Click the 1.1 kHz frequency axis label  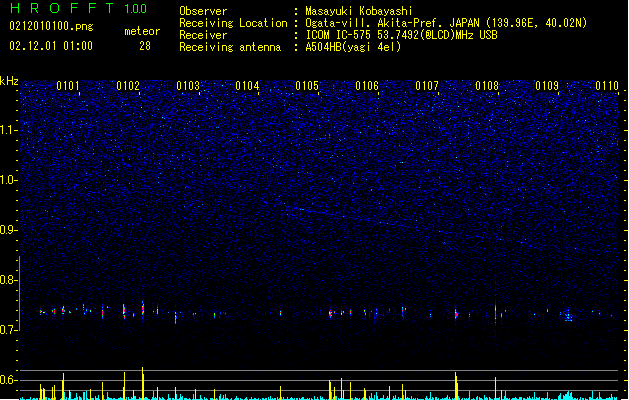click(x=9, y=130)
